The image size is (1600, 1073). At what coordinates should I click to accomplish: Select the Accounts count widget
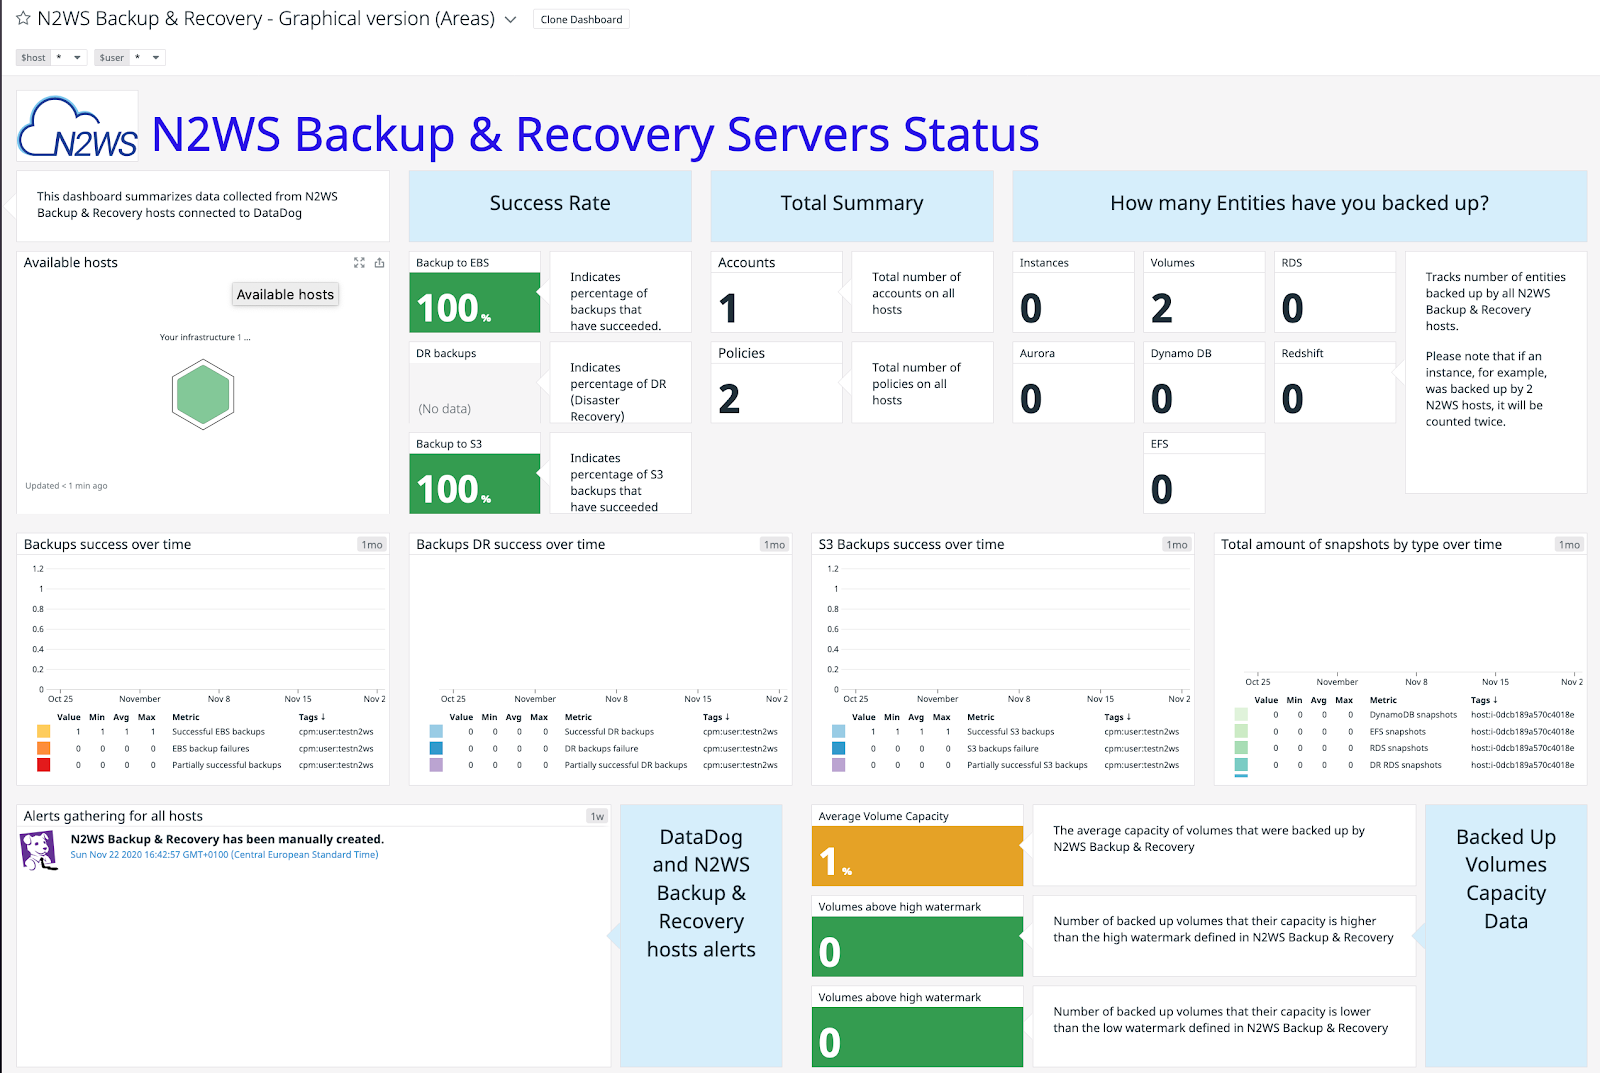point(777,292)
